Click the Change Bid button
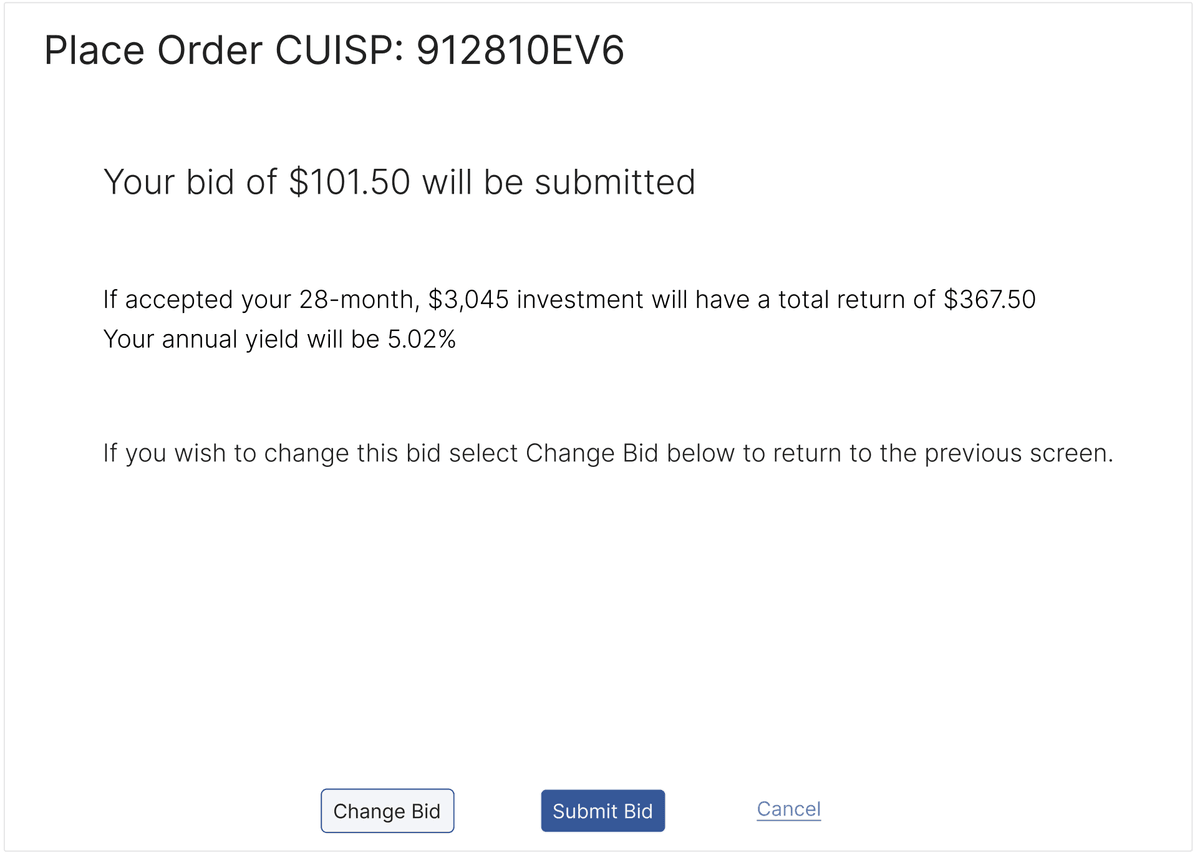The image size is (1200, 859). 387,811
